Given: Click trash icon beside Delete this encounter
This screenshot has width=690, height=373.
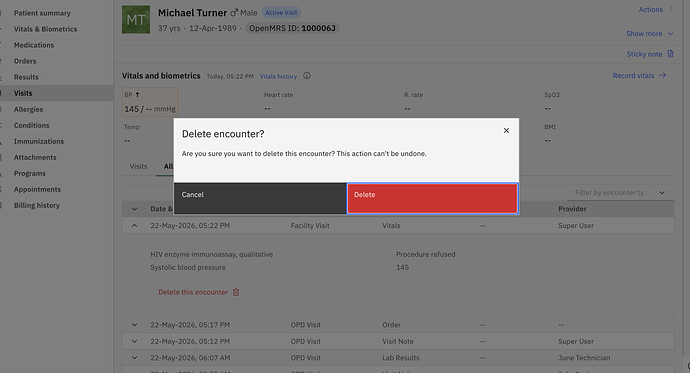Looking at the screenshot, I should (x=236, y=292).
